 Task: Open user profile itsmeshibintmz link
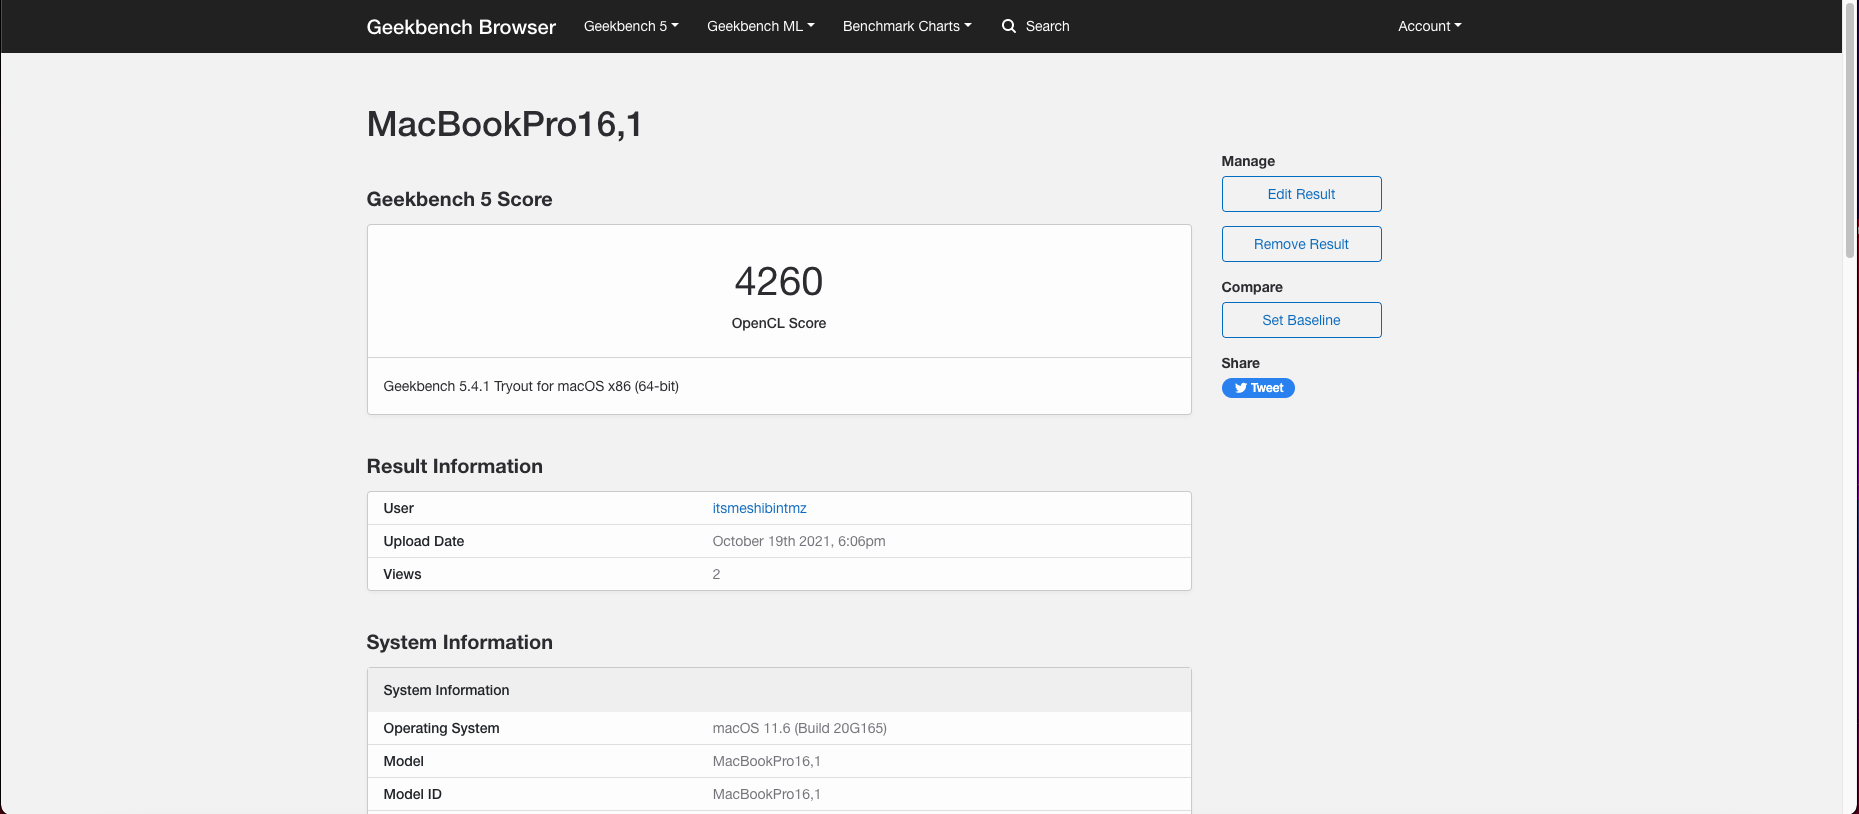pos(759,508)
